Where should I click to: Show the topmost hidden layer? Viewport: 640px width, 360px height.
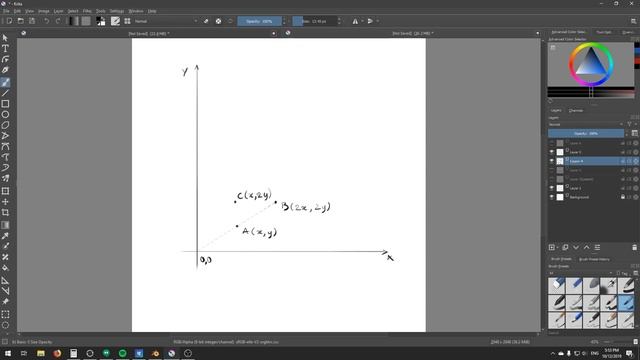pos(551,143)
